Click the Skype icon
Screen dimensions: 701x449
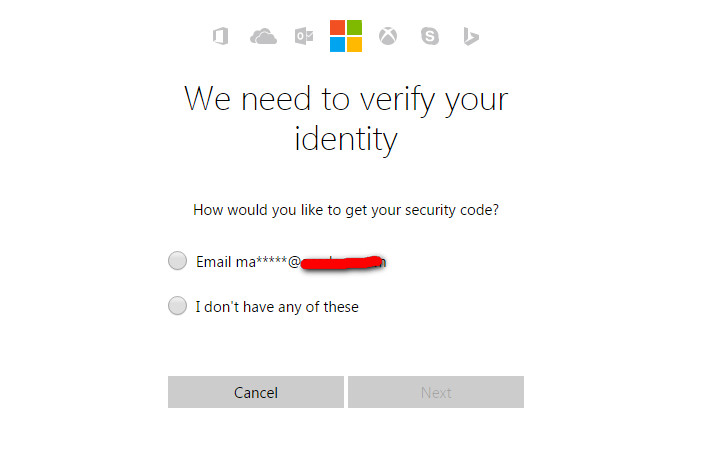430,37
